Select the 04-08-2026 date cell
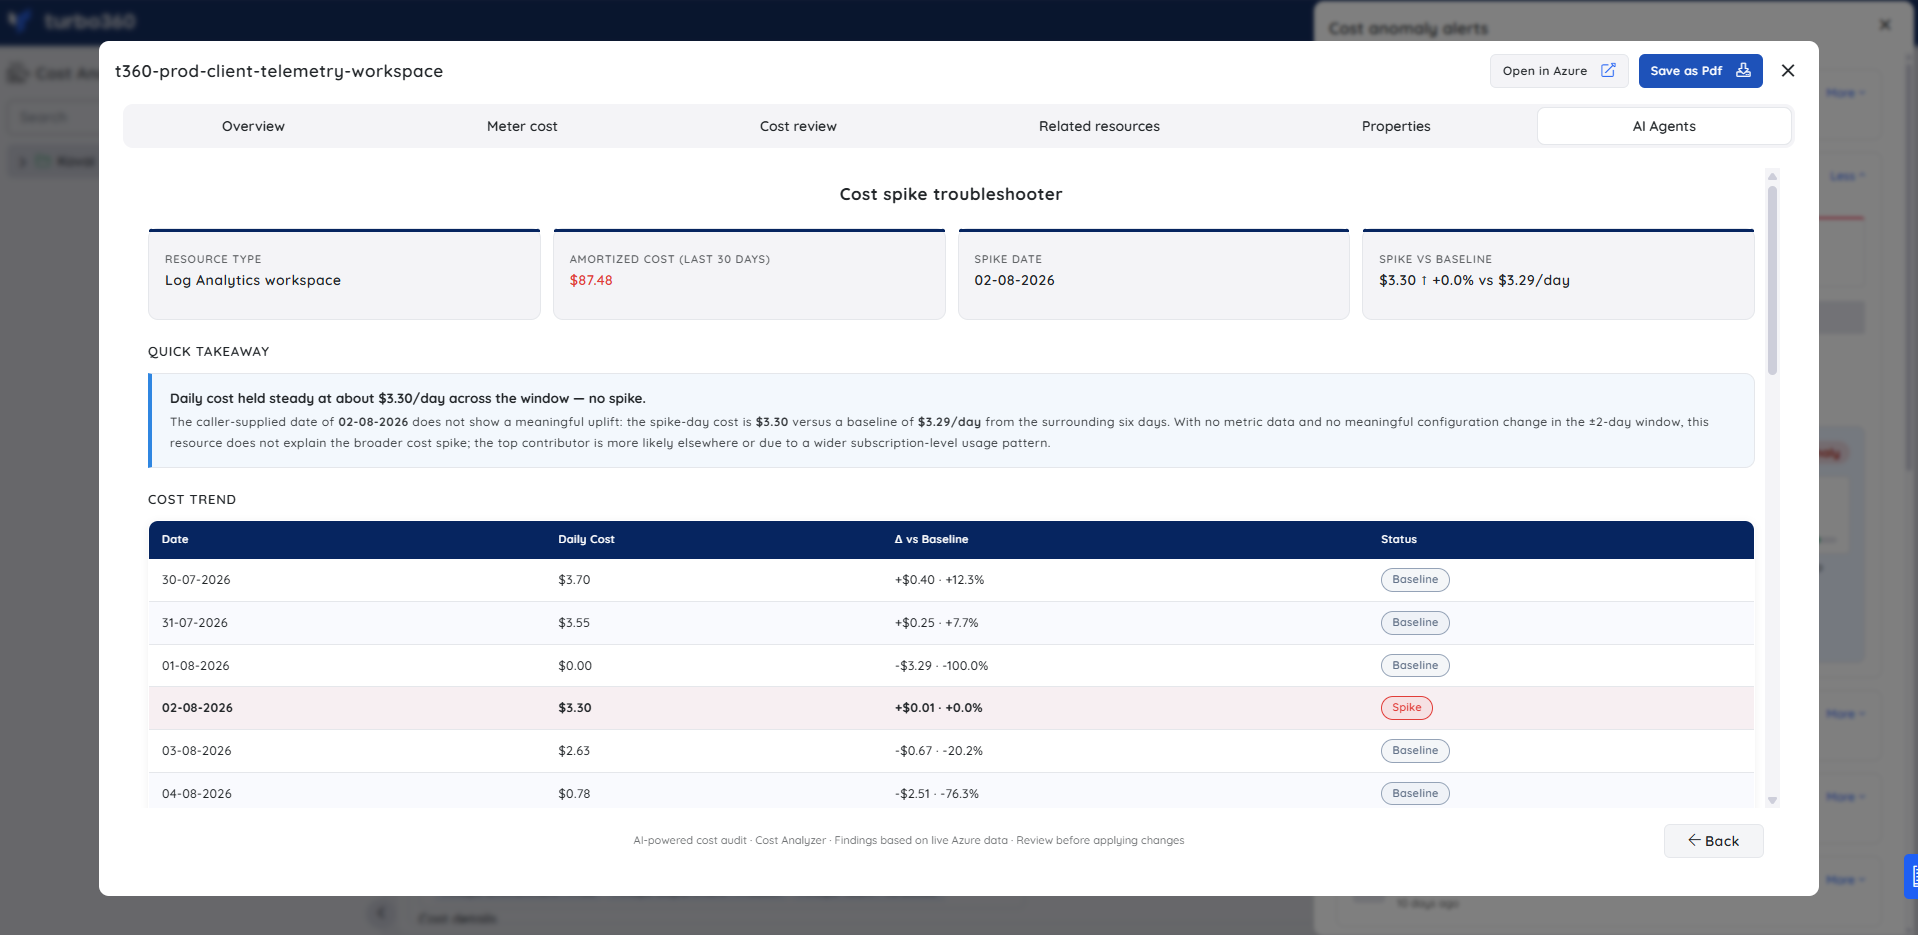Viewport: 1918px width, 935px height. pyautogui.click(x=197, y=794)
